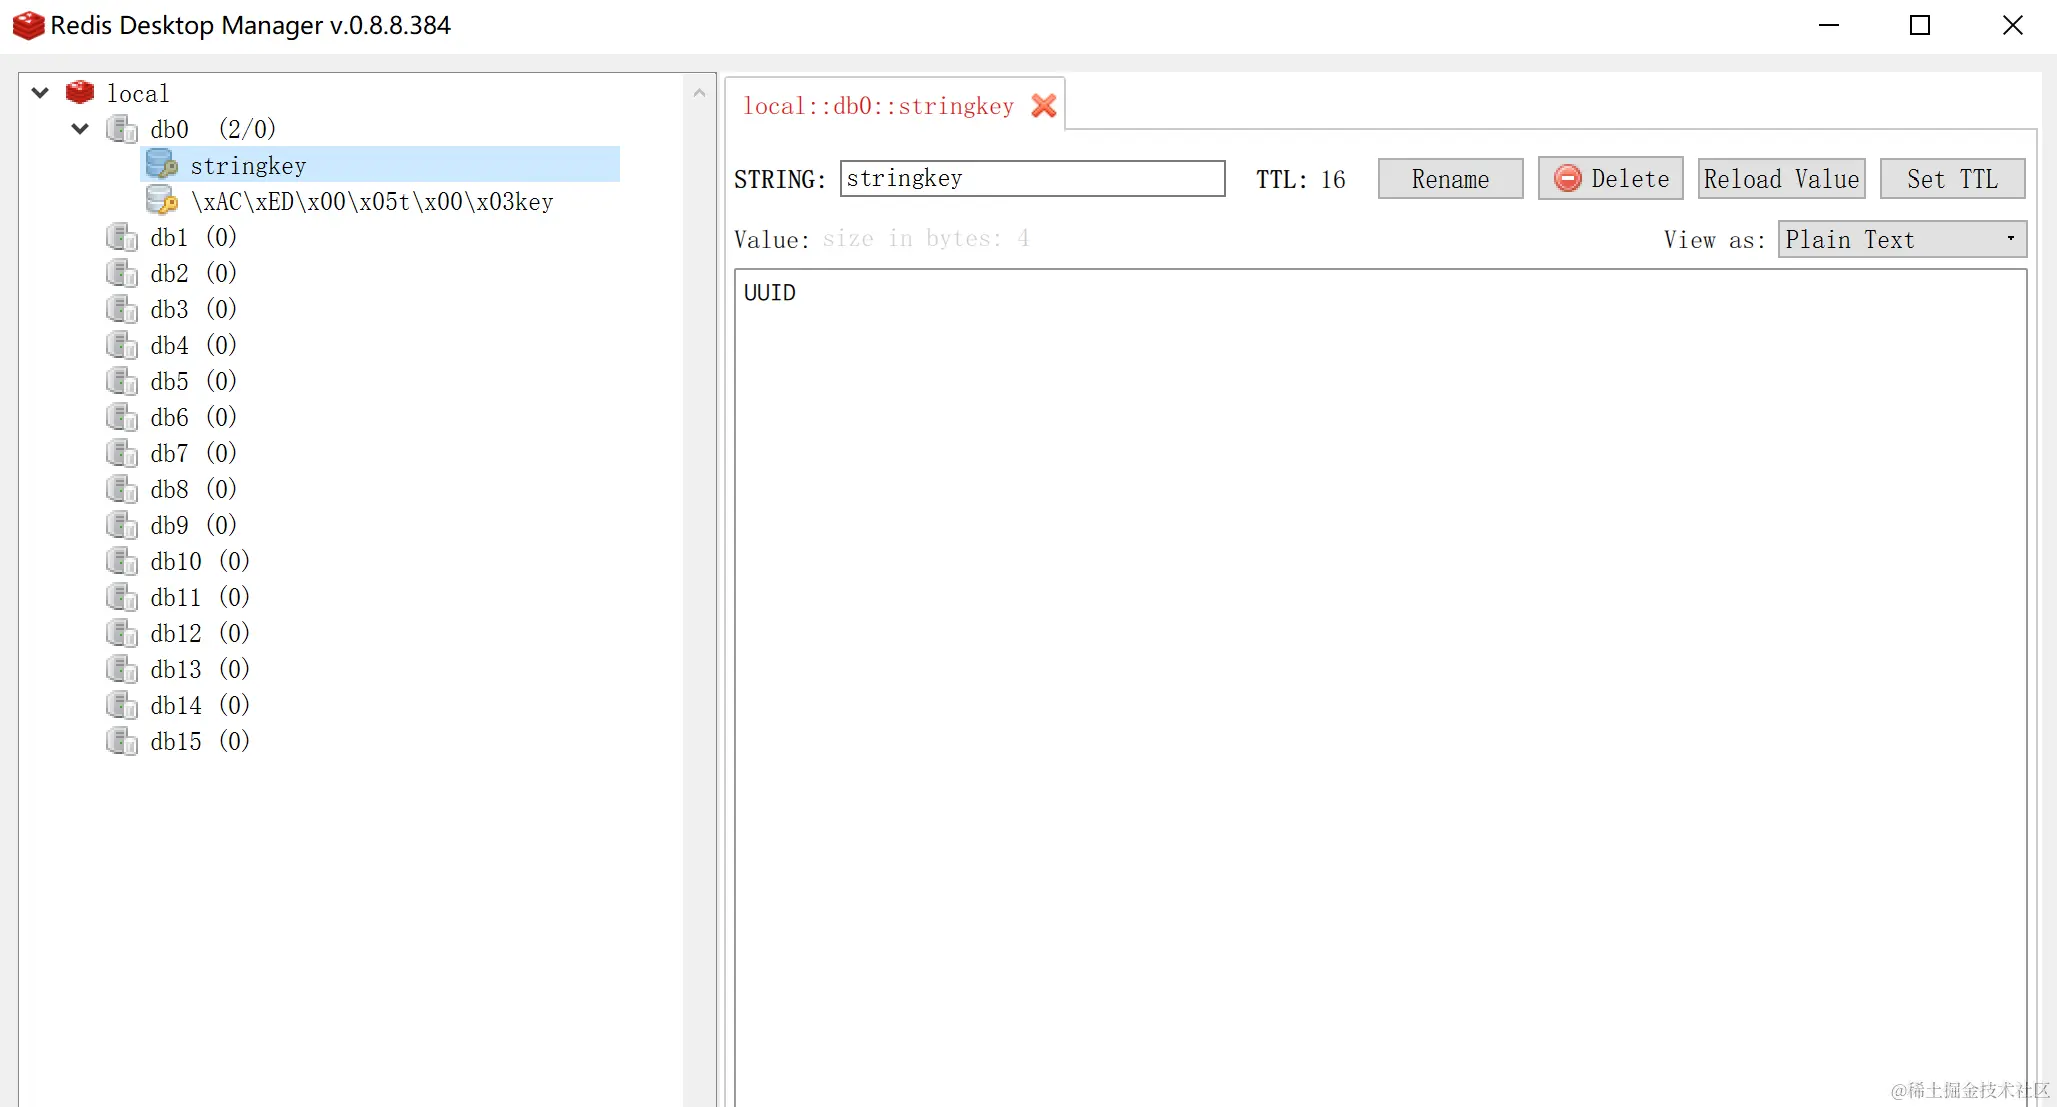Viewport: 2057px width, 1107px height.
Task: Collapse the local connection tree node
Action: (40, 93)
